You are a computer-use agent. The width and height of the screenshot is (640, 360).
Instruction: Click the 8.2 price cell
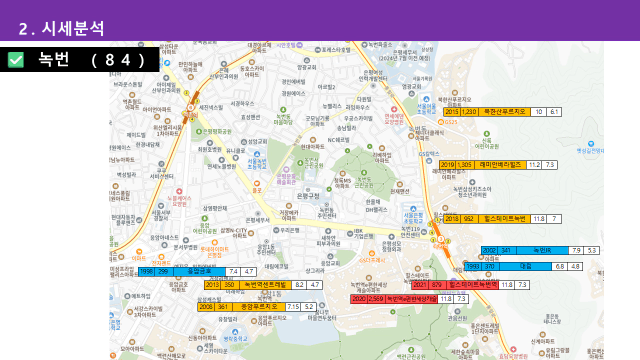pos(300,285)
